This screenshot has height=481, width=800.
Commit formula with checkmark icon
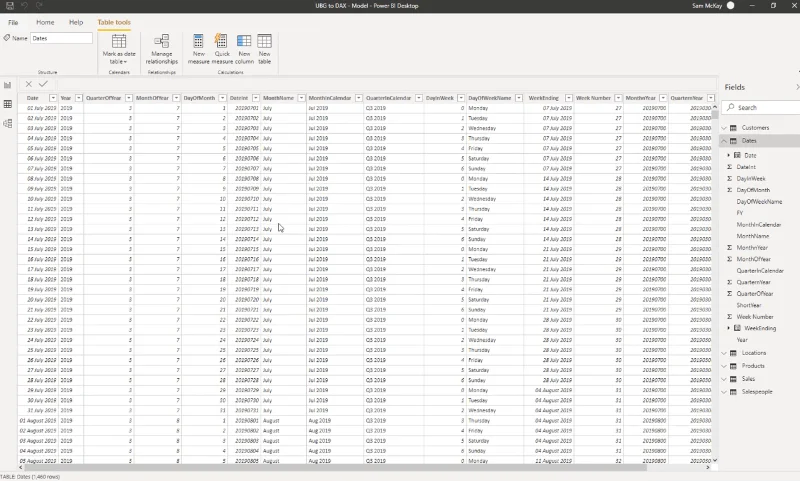coord(43,84)
